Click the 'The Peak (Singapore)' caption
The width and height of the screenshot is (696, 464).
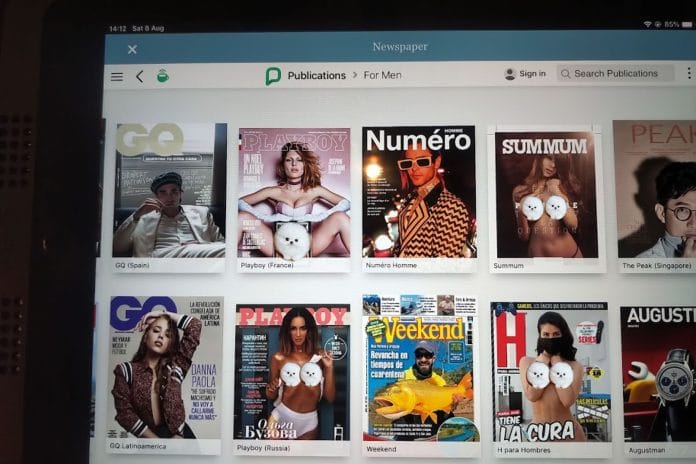point(656,266)
